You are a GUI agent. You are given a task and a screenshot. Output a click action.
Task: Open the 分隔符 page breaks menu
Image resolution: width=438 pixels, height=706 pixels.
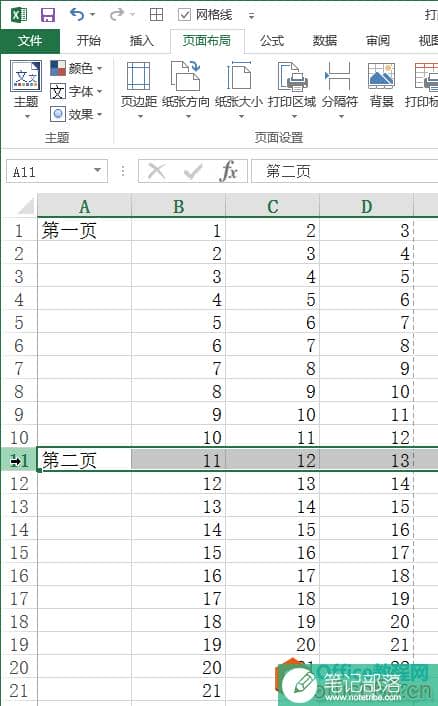pos(340,90)
